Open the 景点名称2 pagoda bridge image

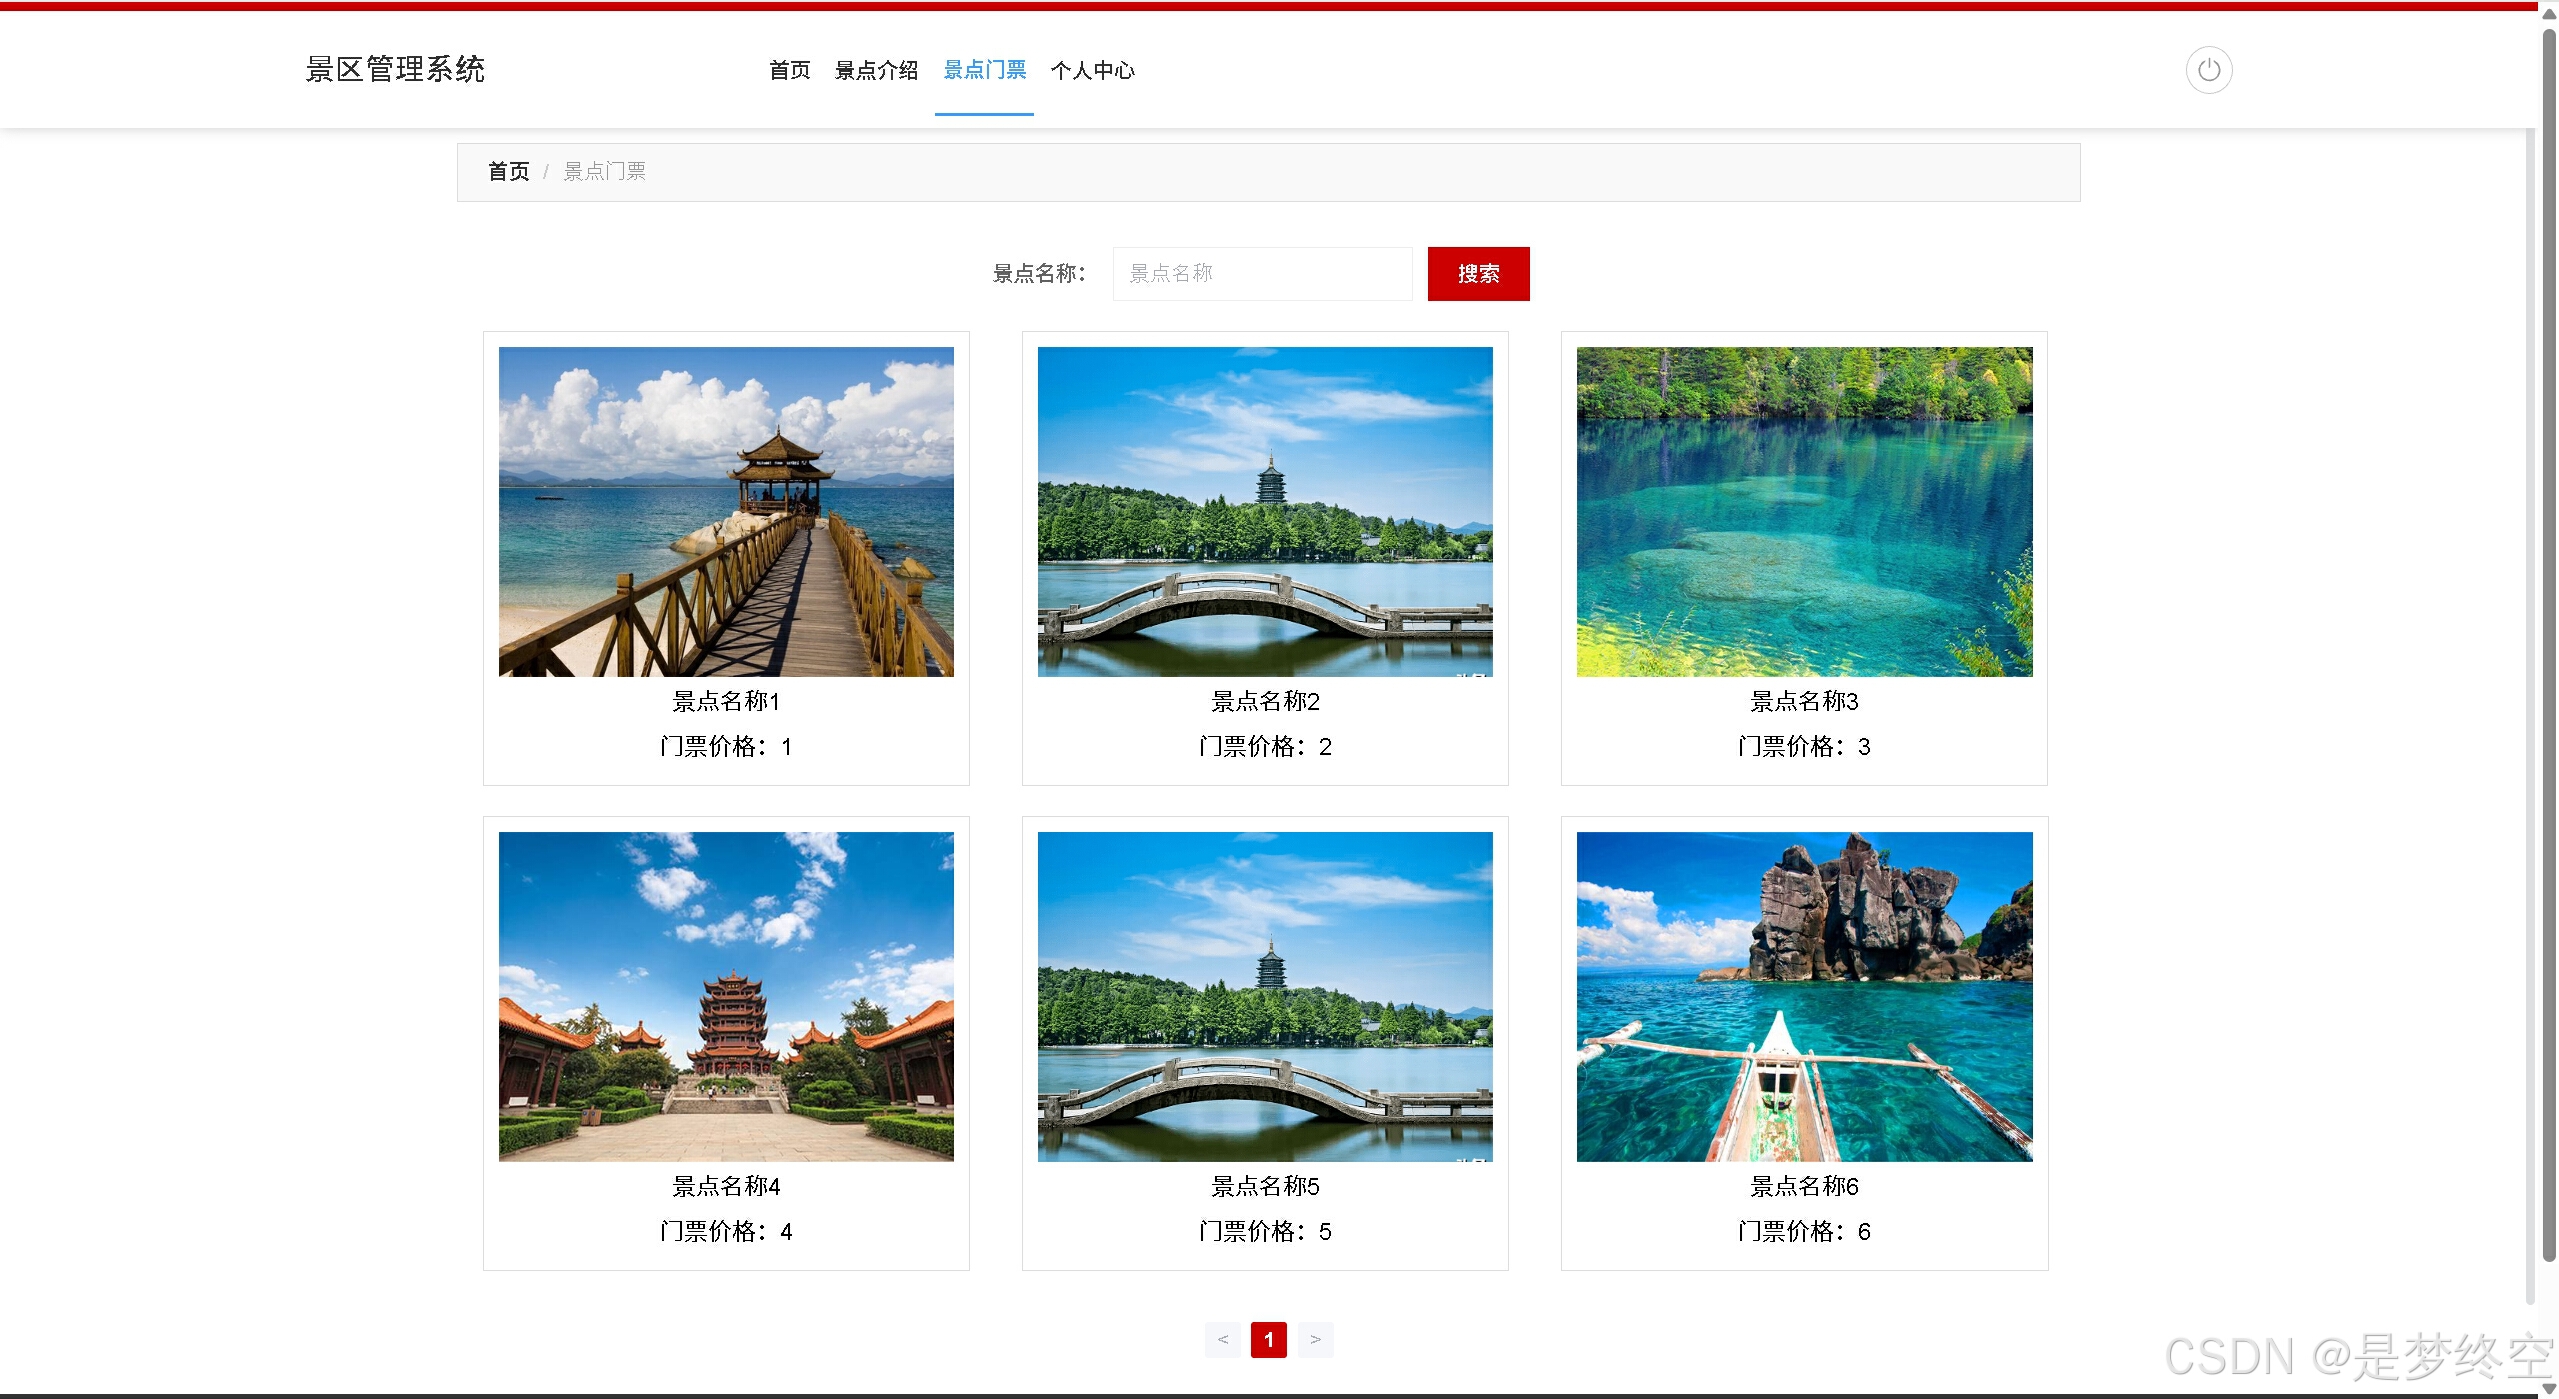[x=1265, y=511]
